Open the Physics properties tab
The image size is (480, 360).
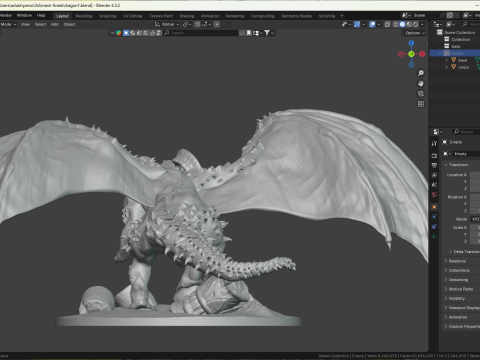(434, 217)
